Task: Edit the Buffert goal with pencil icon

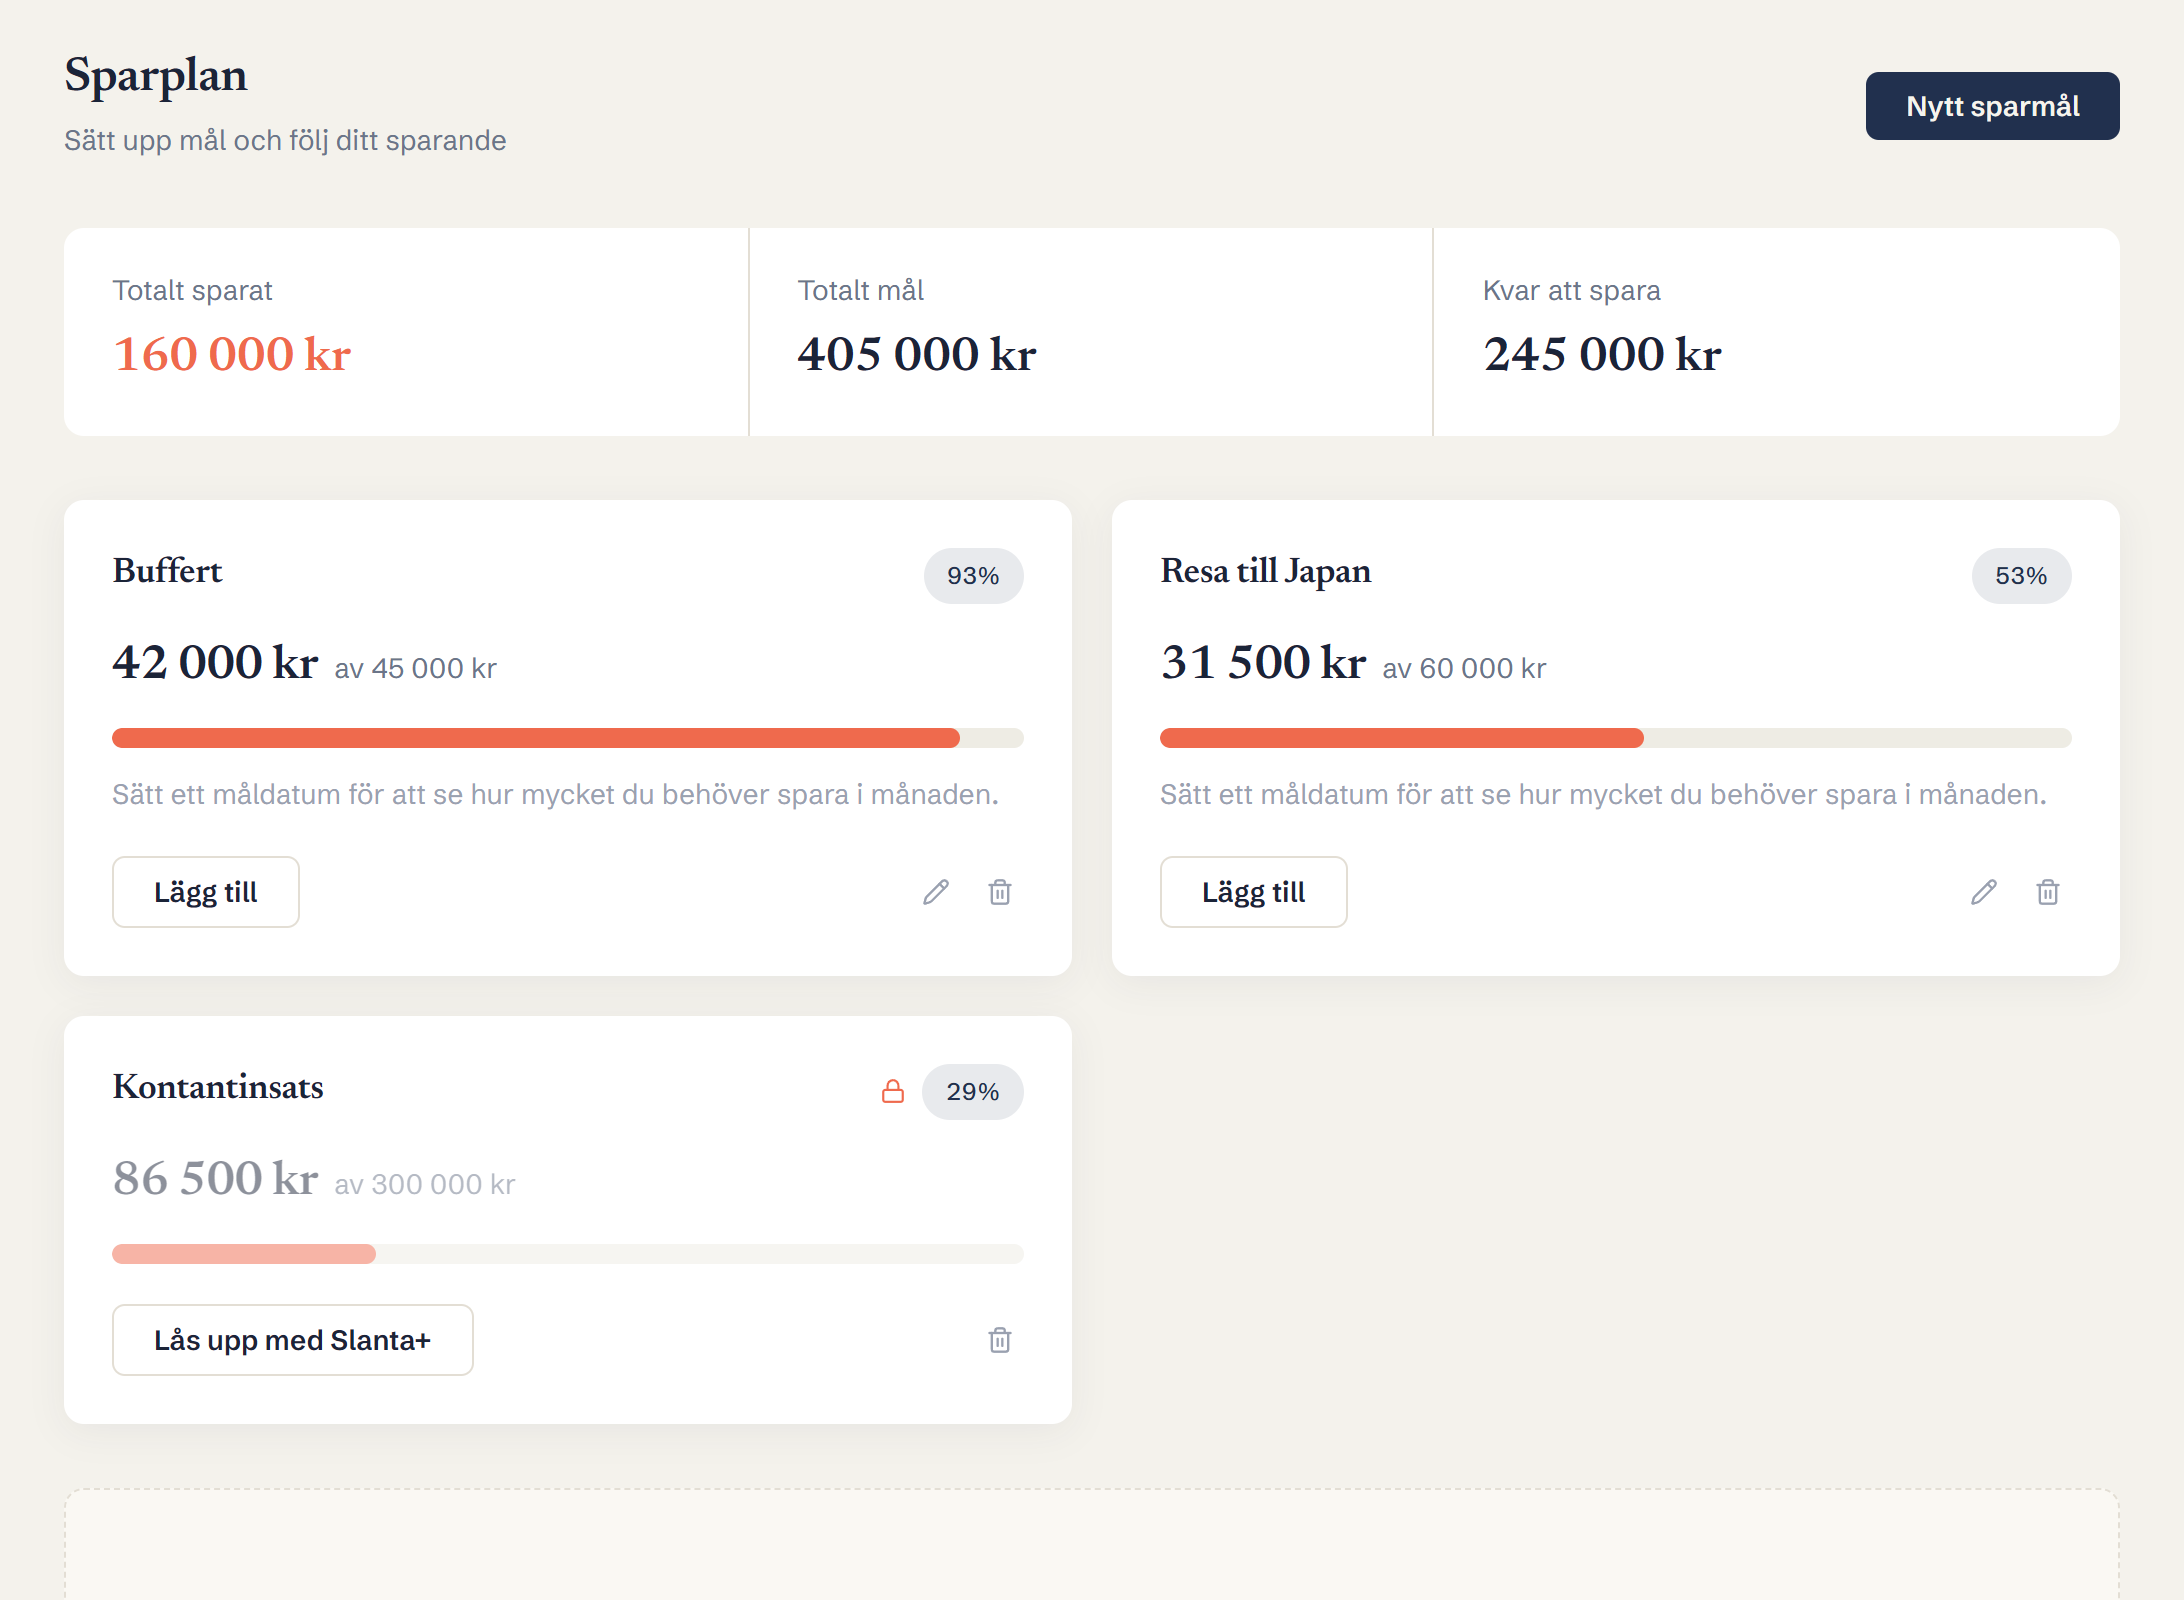Action: coord(936,892)
